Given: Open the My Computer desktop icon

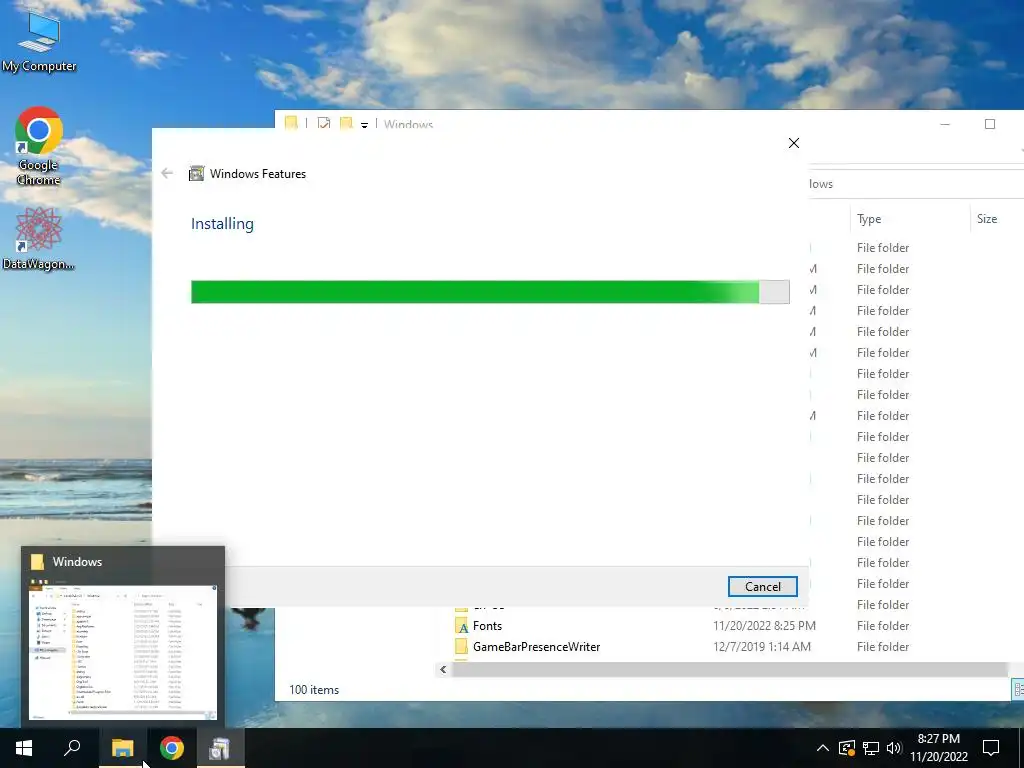Looking at the screenshot, I should point(39,40).
